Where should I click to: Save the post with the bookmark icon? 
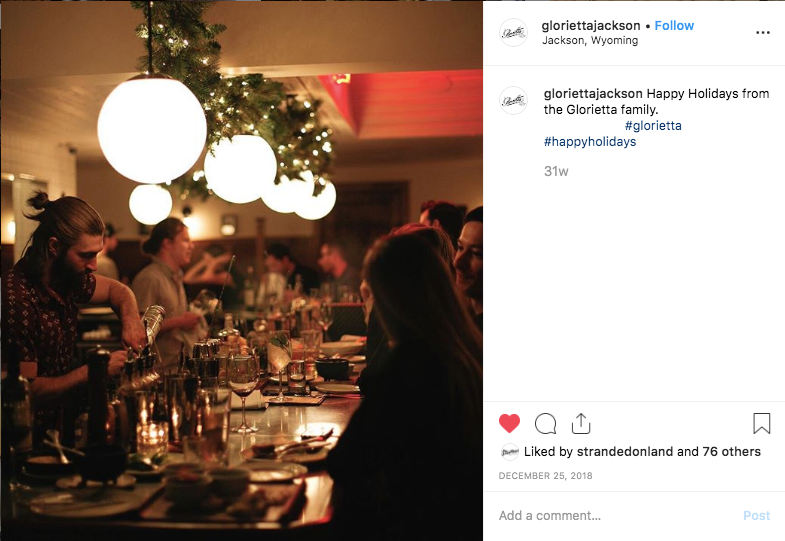761,423
